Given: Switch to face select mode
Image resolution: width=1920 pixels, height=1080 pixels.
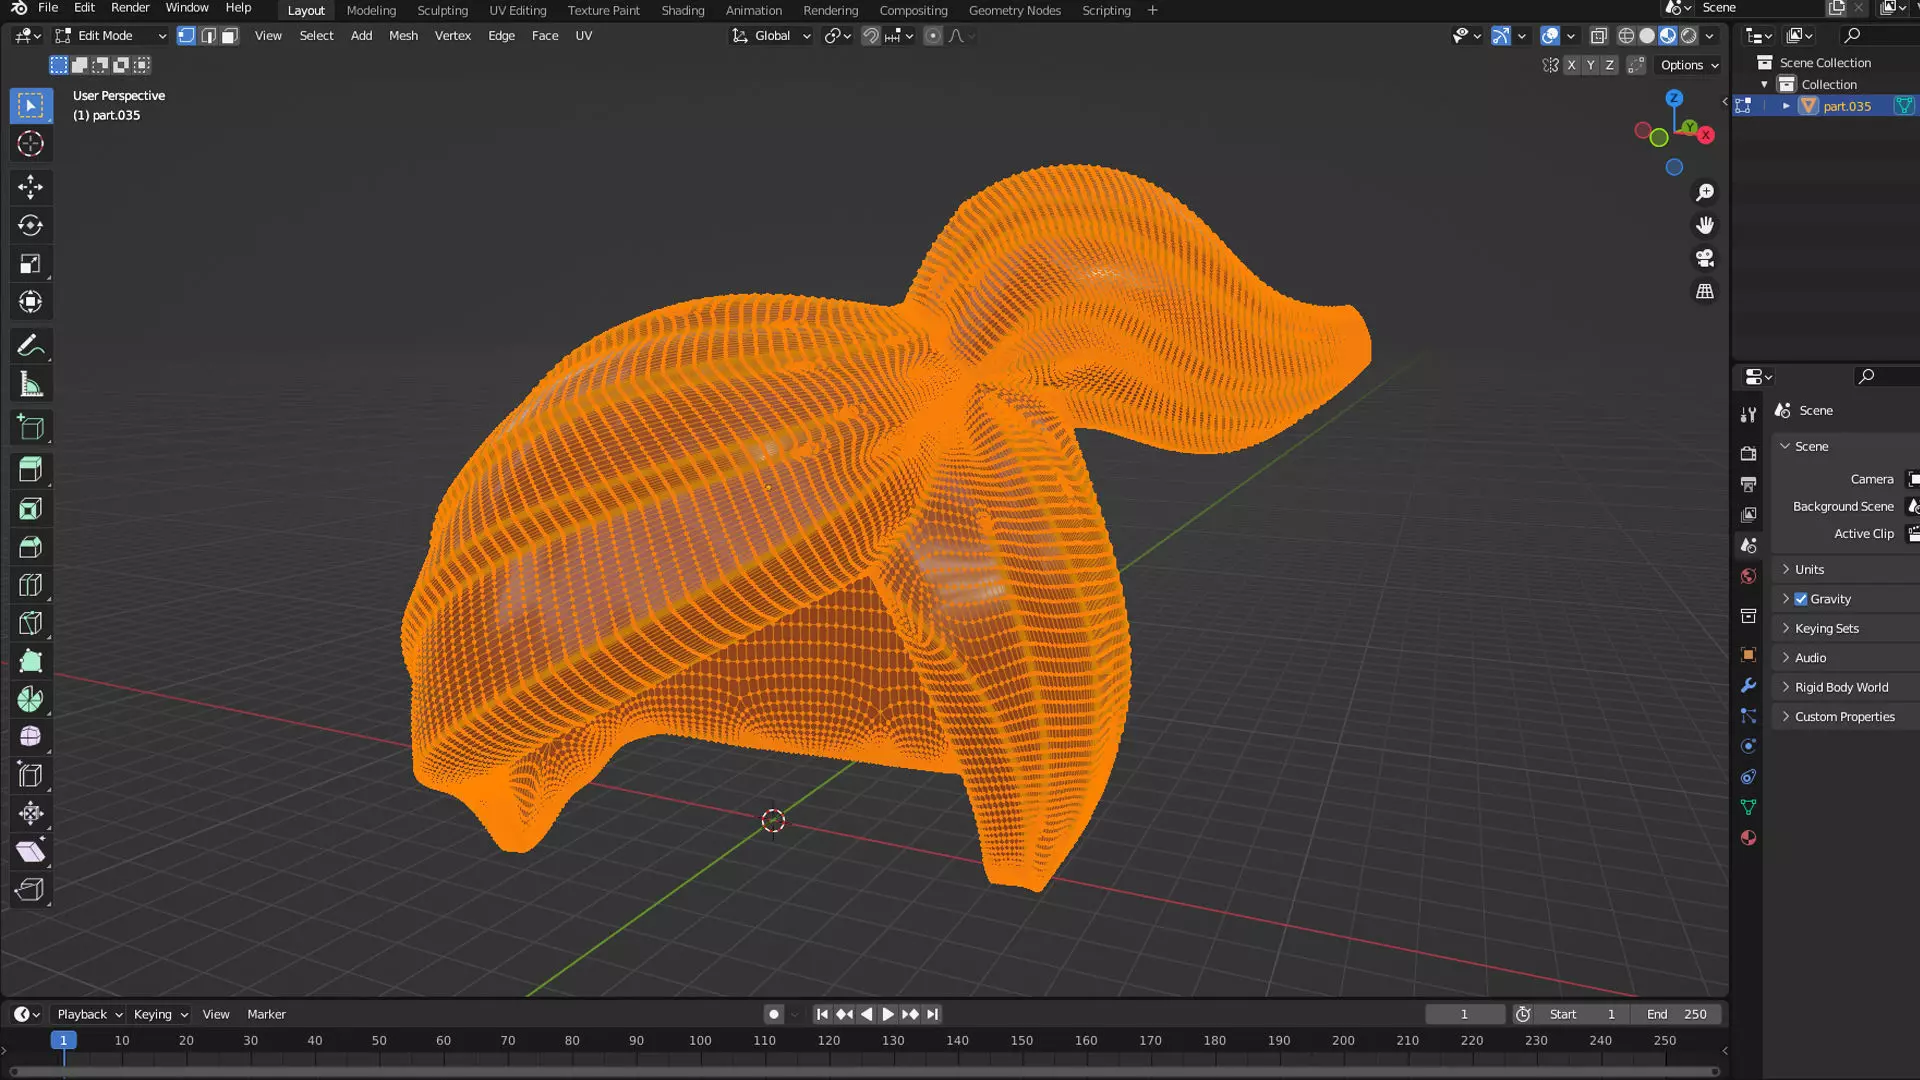Looking at the screenshot, I should [229, 36].
